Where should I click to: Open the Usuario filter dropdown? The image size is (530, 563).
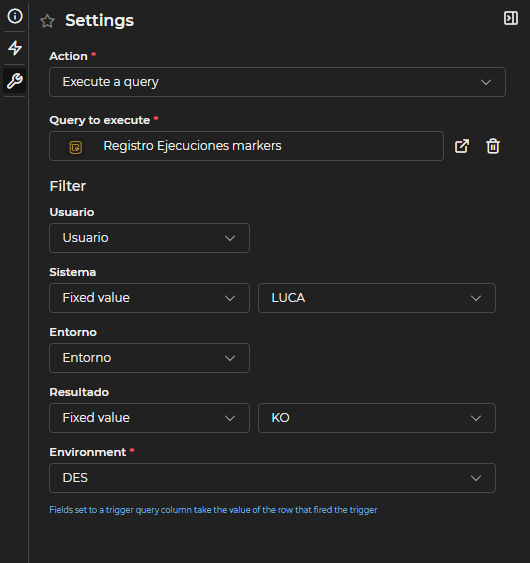click(149, 238)
